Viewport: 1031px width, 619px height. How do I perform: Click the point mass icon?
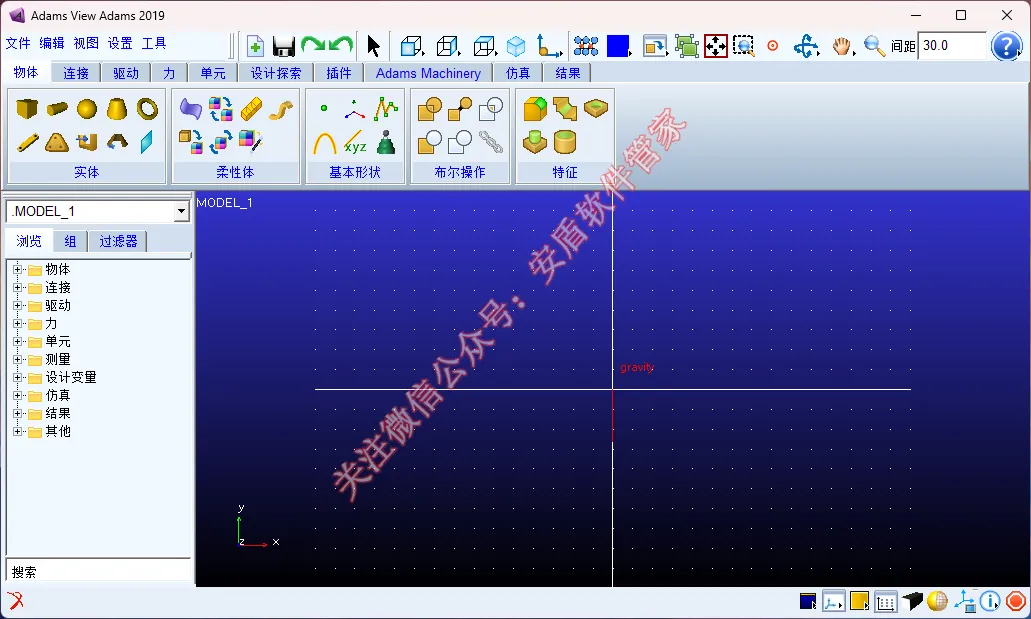click(x=386, y=142)
